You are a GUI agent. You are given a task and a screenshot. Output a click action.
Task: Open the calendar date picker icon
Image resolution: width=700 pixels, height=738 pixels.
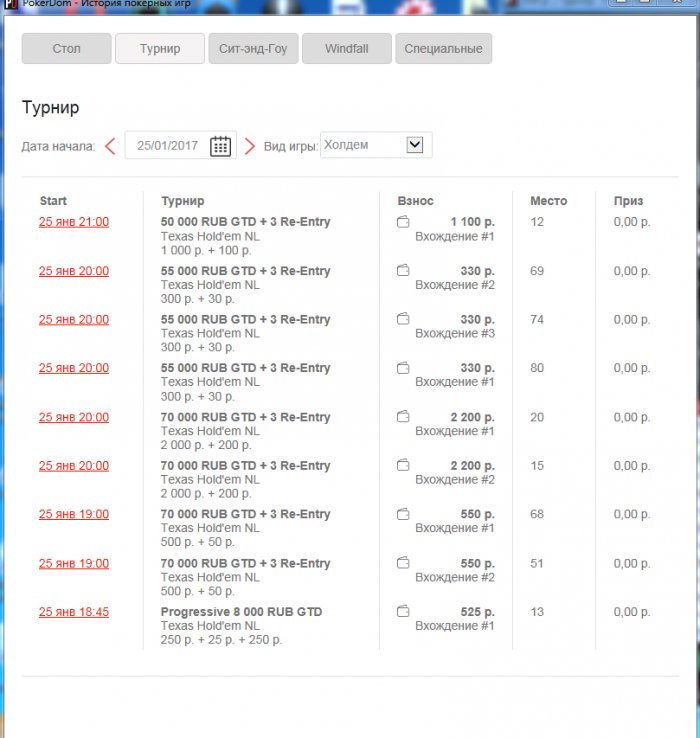pos(220,146)
